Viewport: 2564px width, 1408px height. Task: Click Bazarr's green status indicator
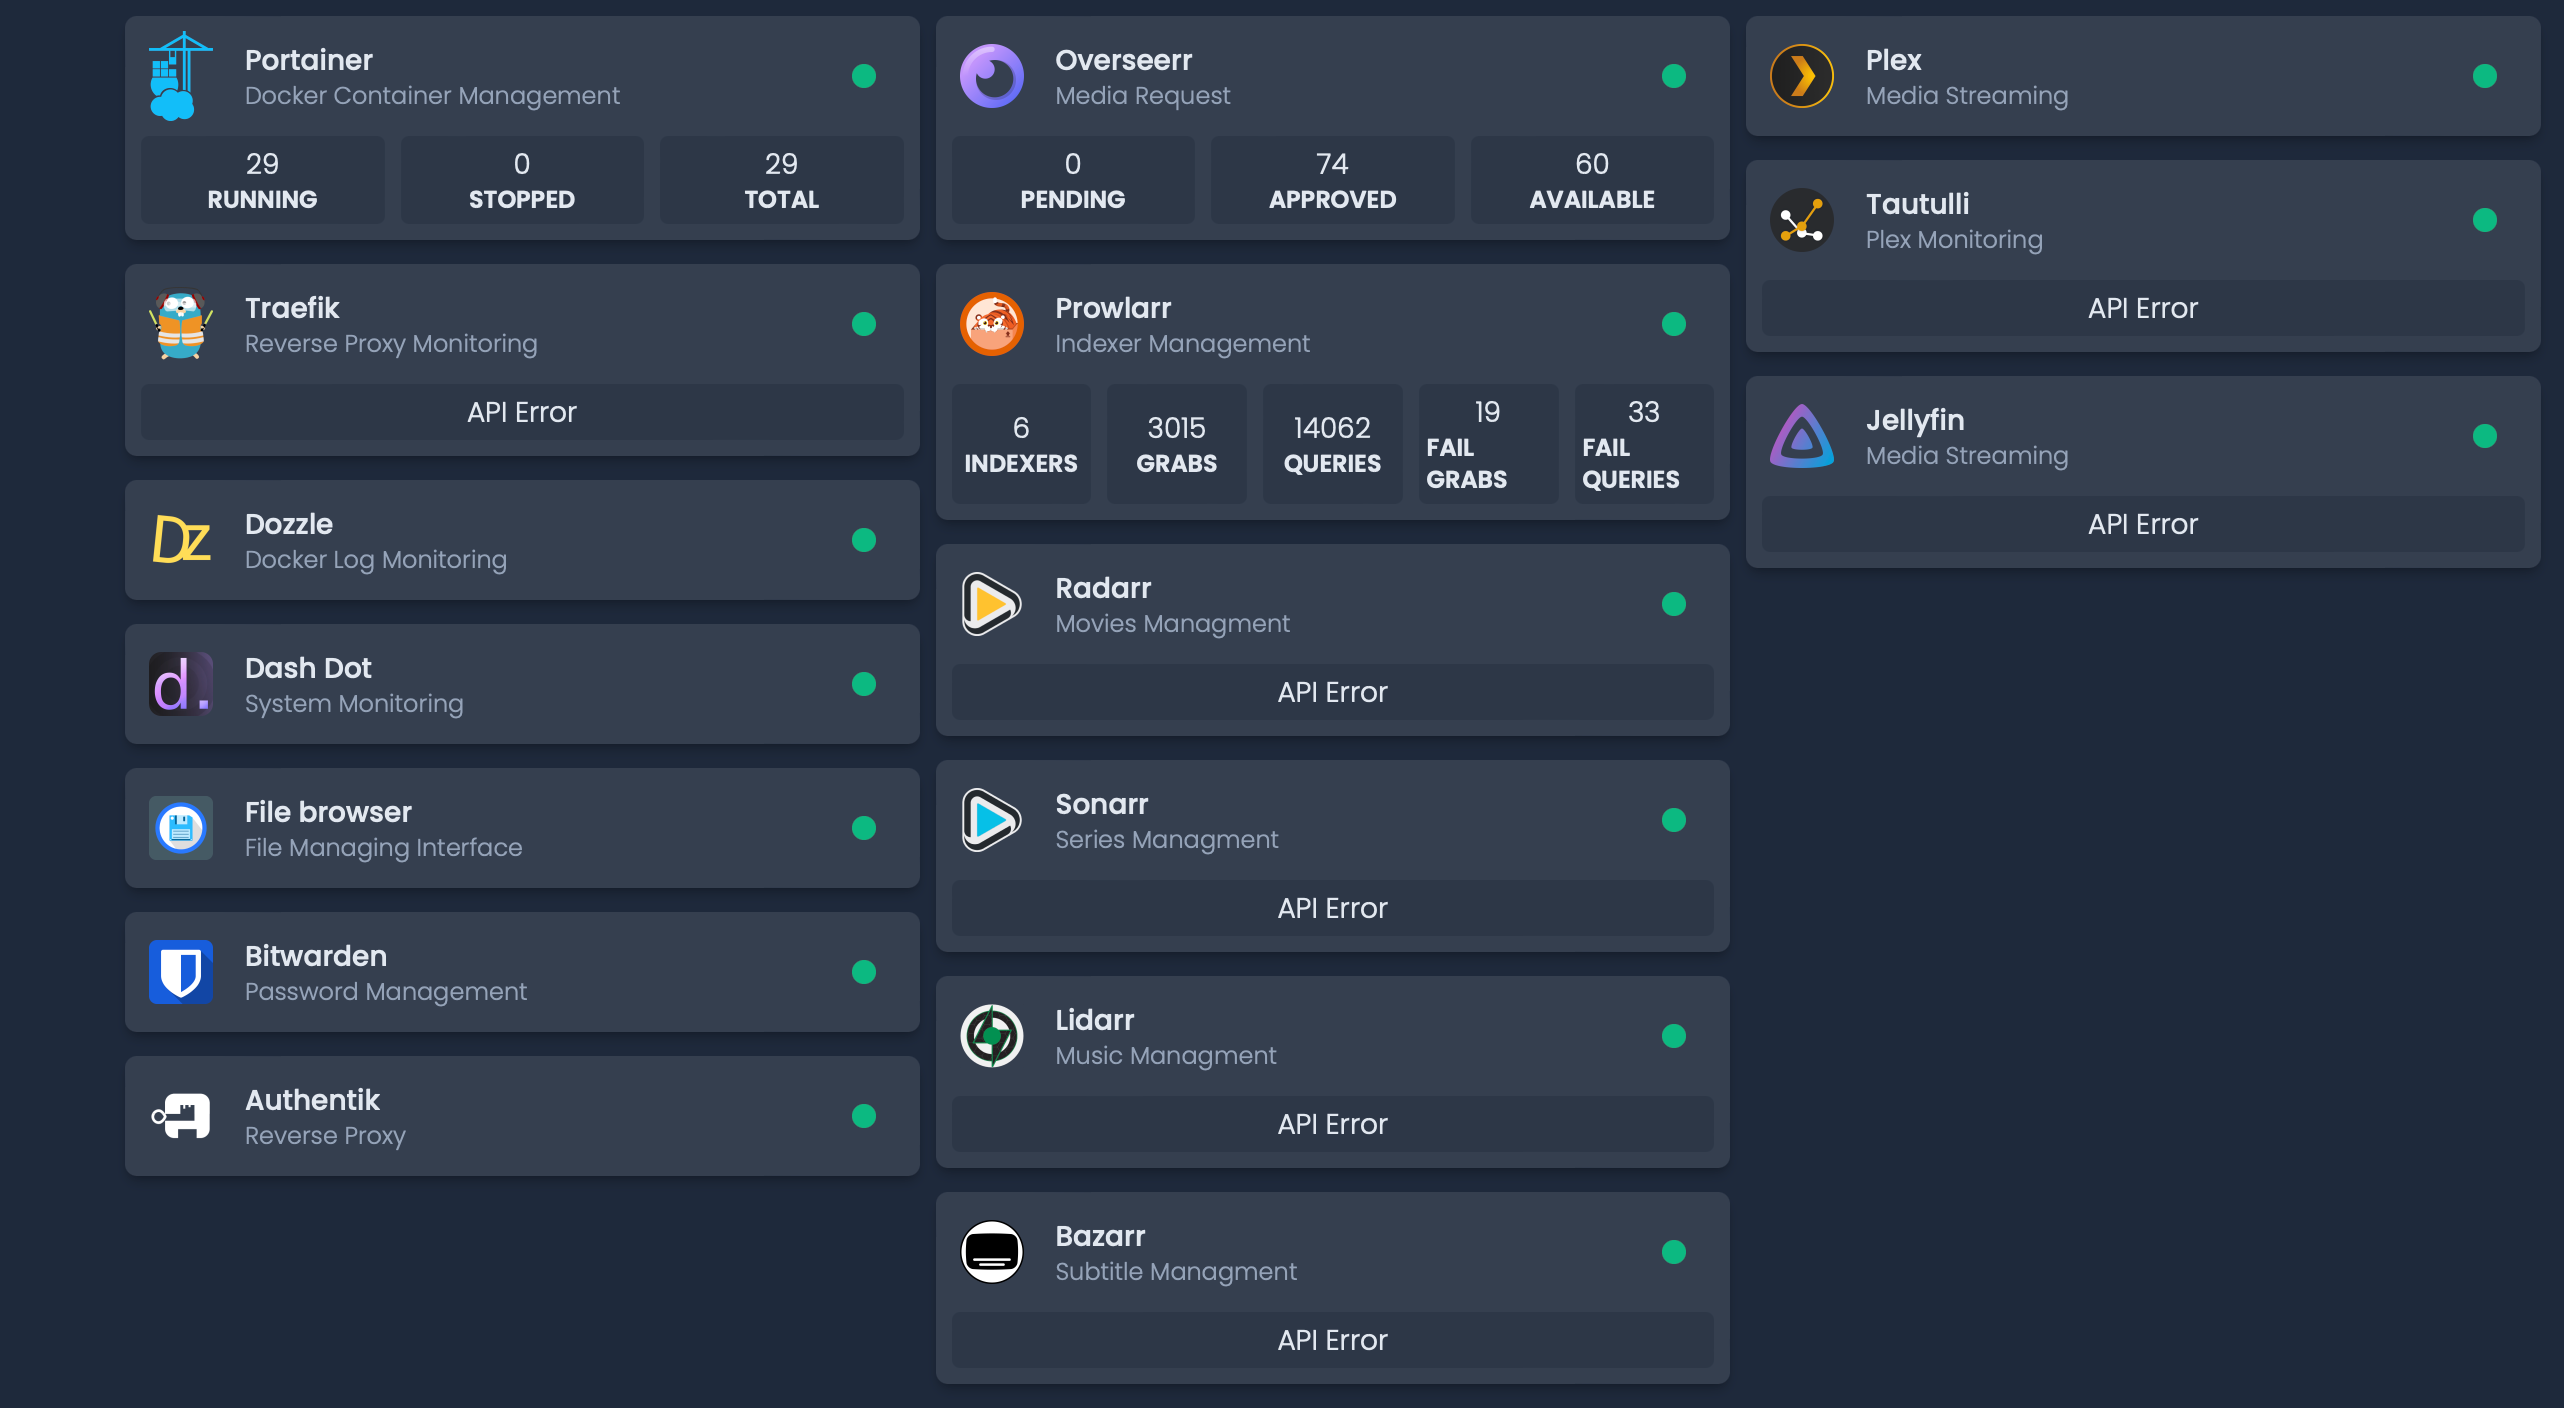(1675, 1252)
